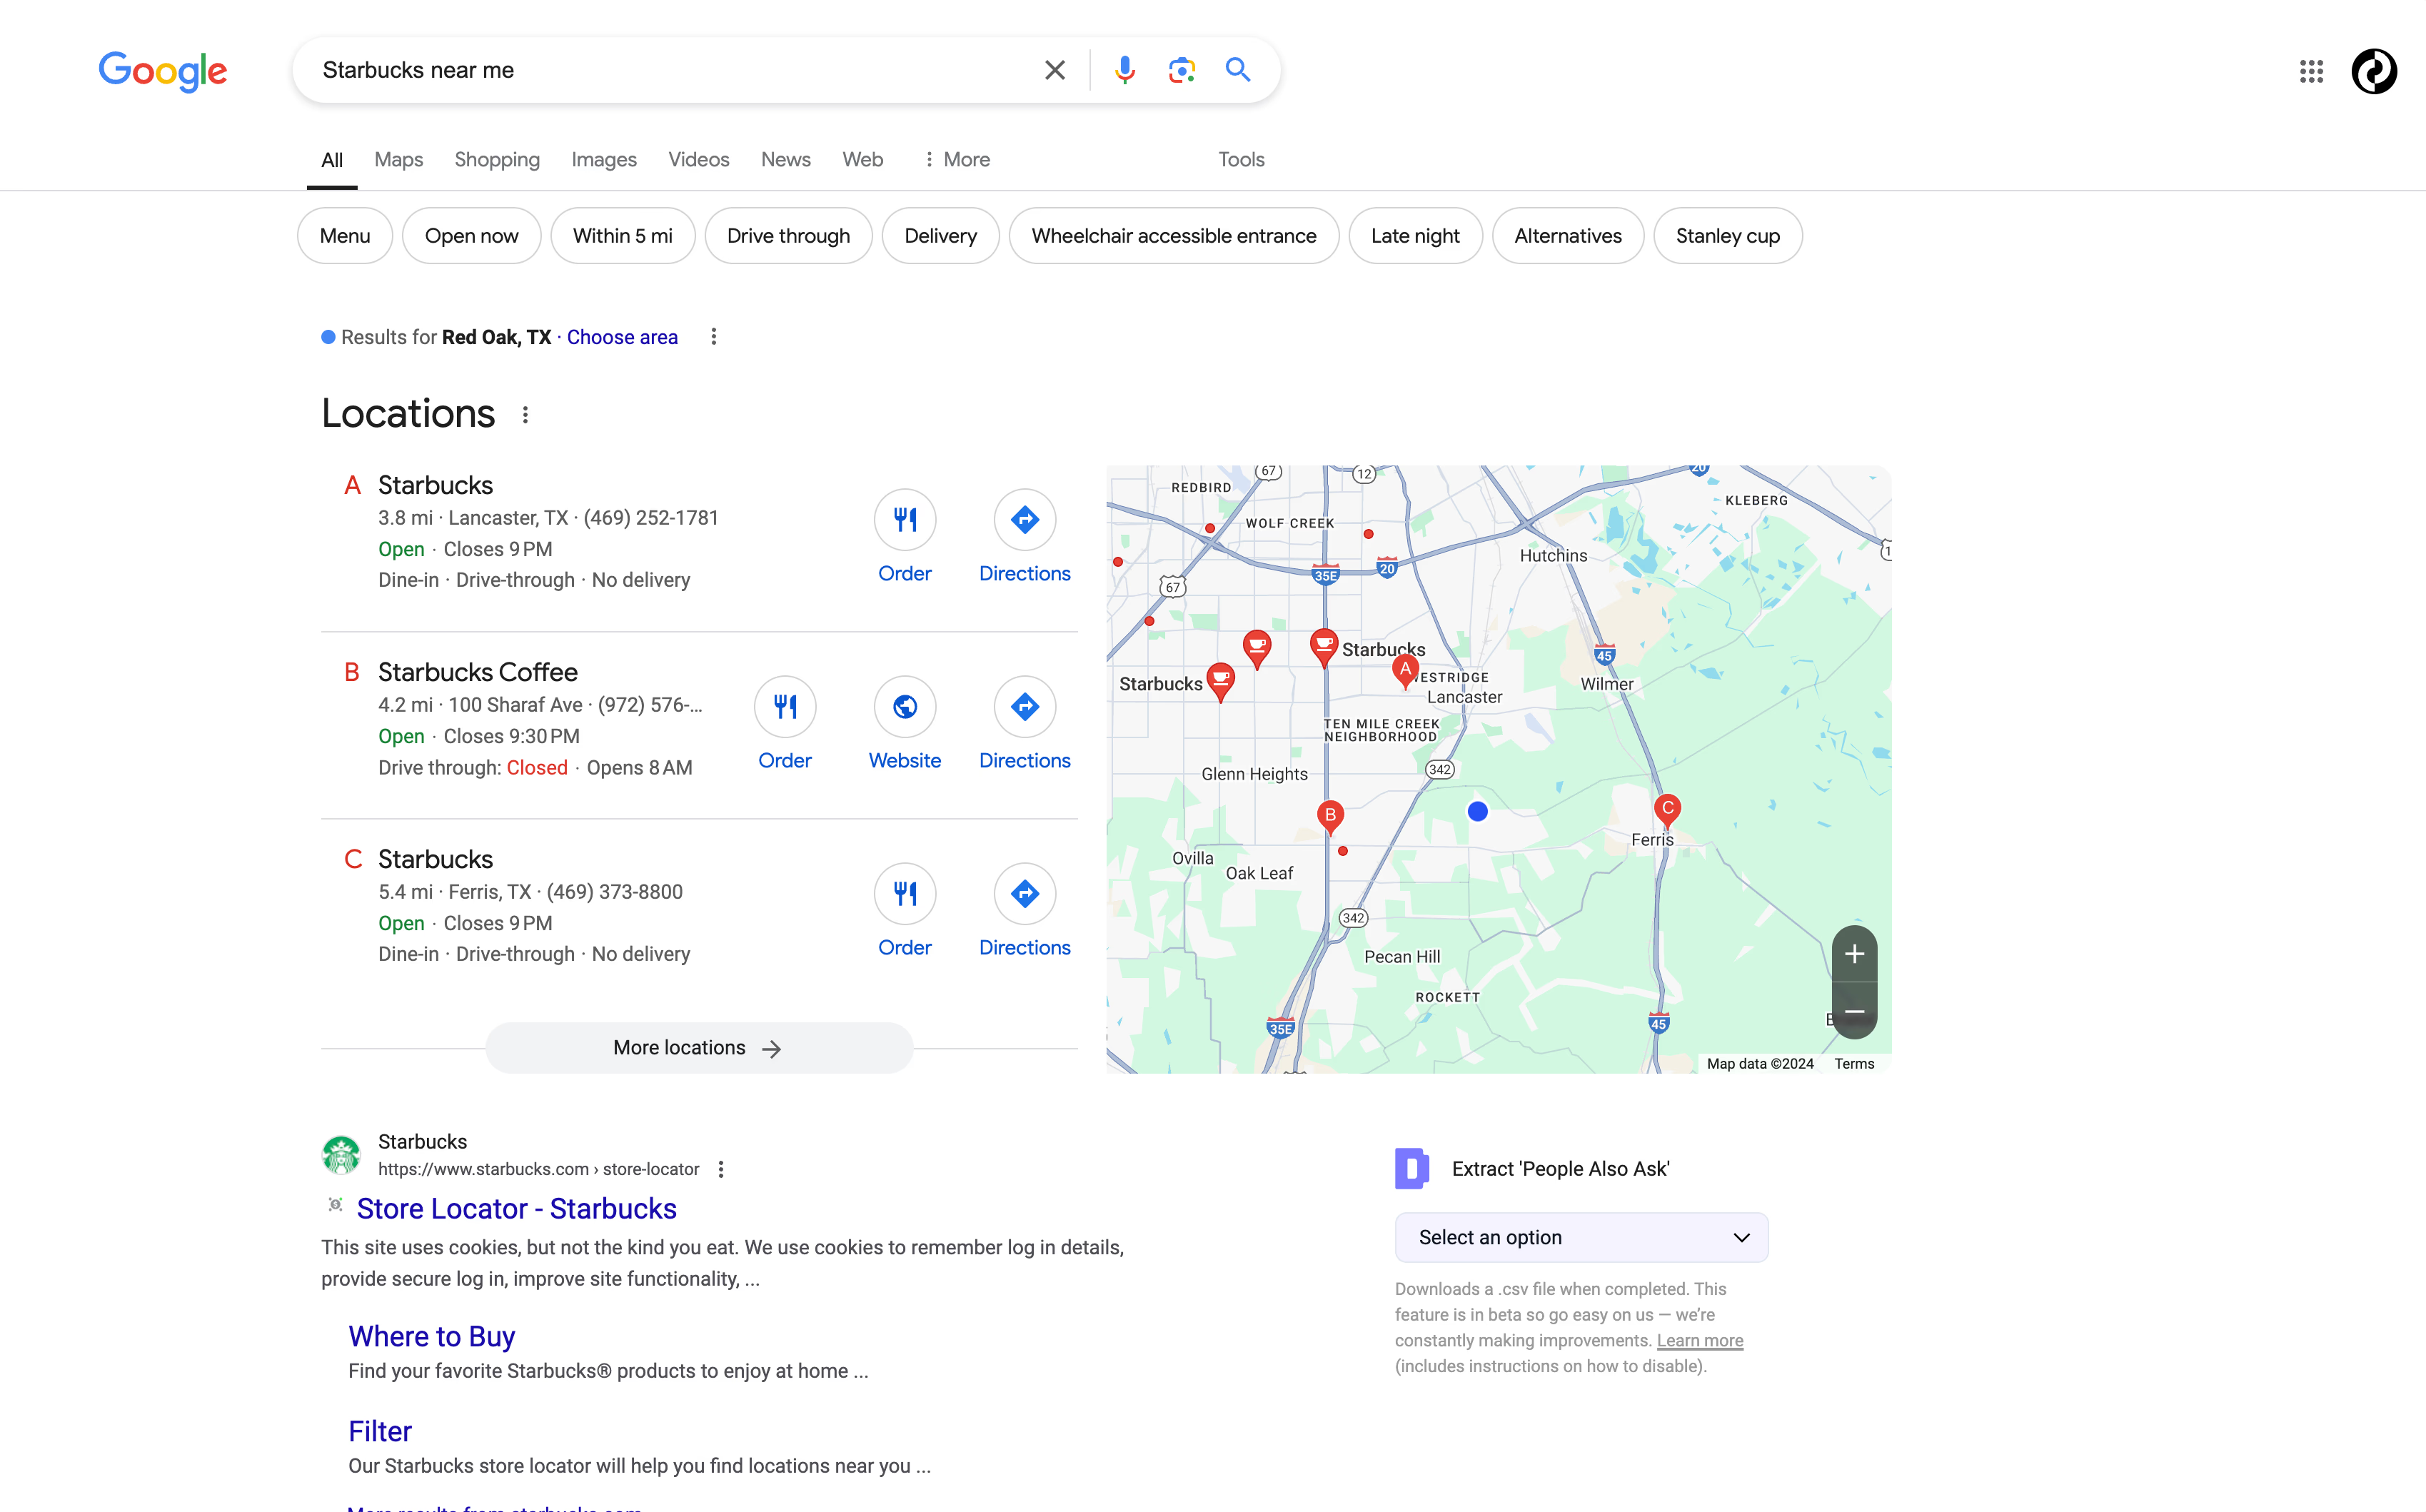Open the Google apps grid icon
The width and height of the screenshot is (2426, 1512).
point(2311,71)
